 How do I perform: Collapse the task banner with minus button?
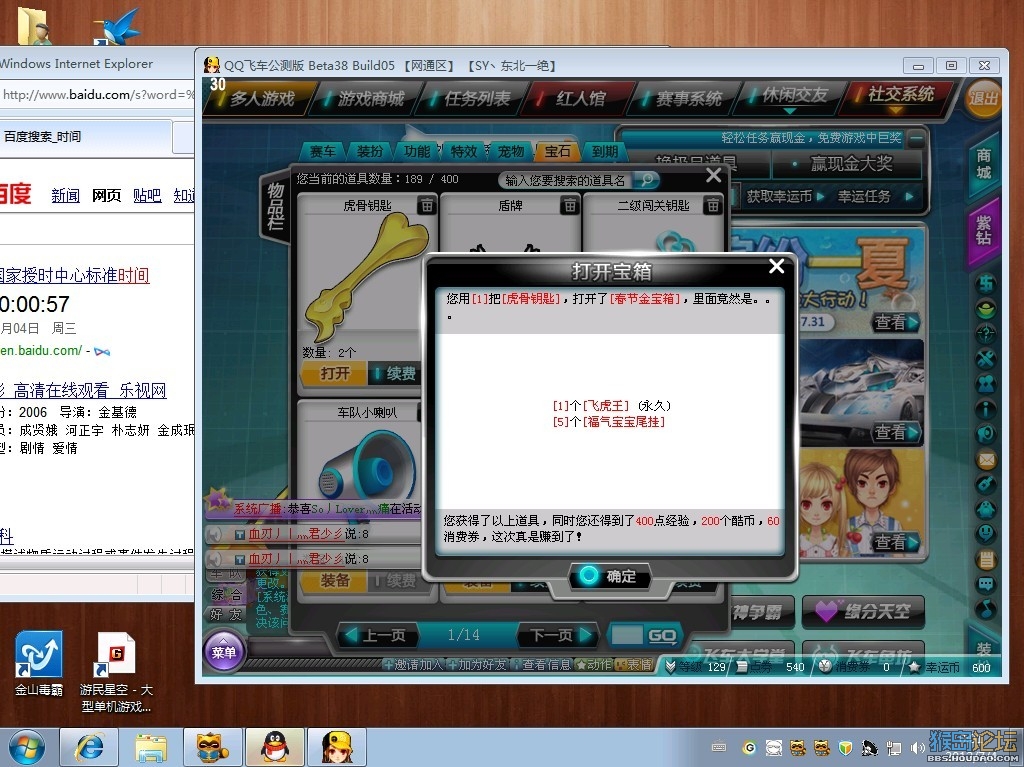coord(917,139)
